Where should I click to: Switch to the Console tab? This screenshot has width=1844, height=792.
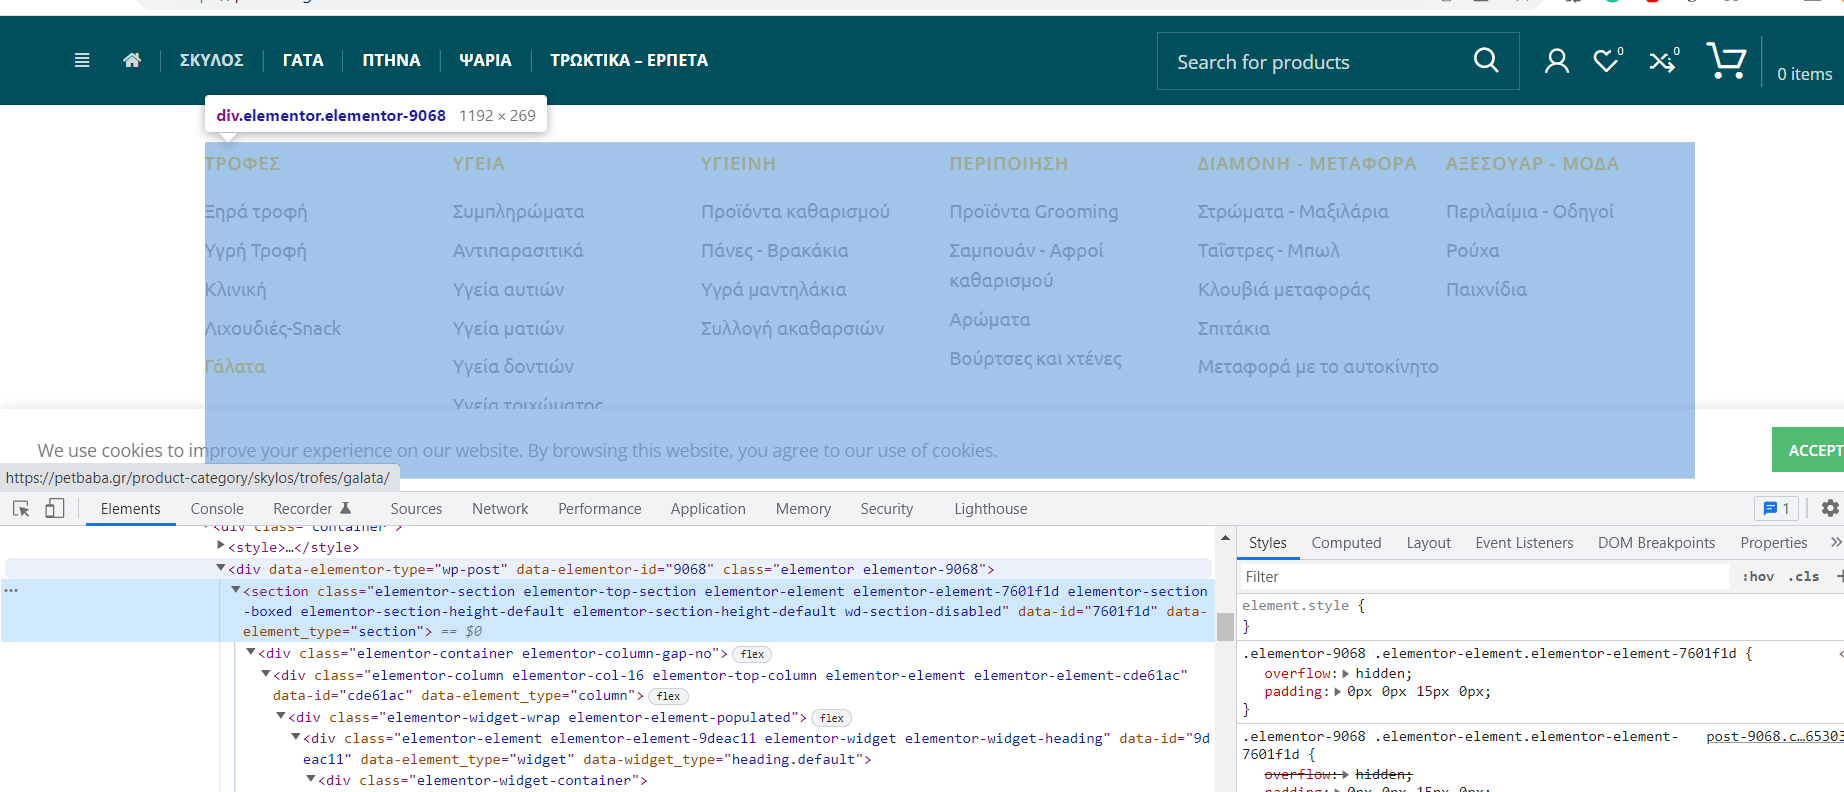pos(217,508)
